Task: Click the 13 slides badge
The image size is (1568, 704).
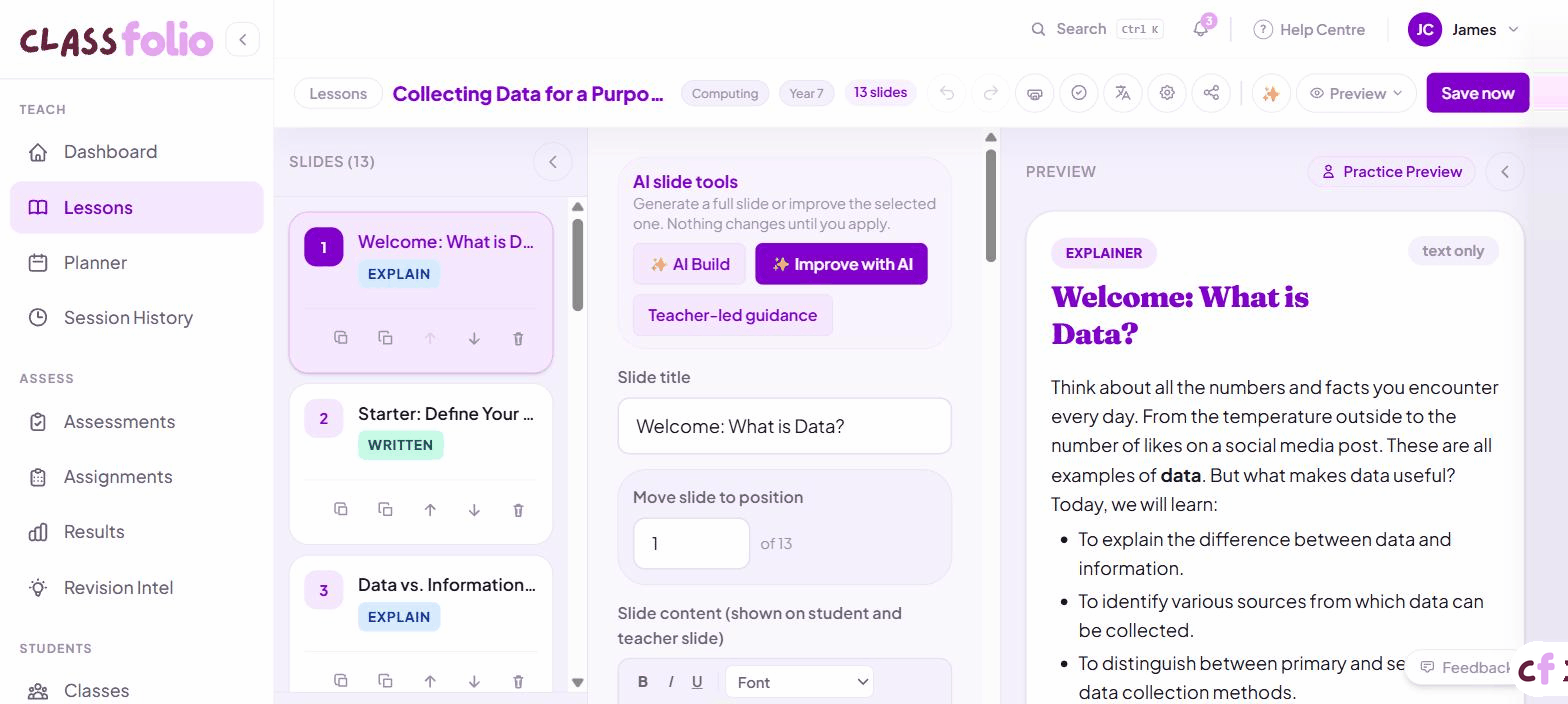Action: tap(880, 92)
